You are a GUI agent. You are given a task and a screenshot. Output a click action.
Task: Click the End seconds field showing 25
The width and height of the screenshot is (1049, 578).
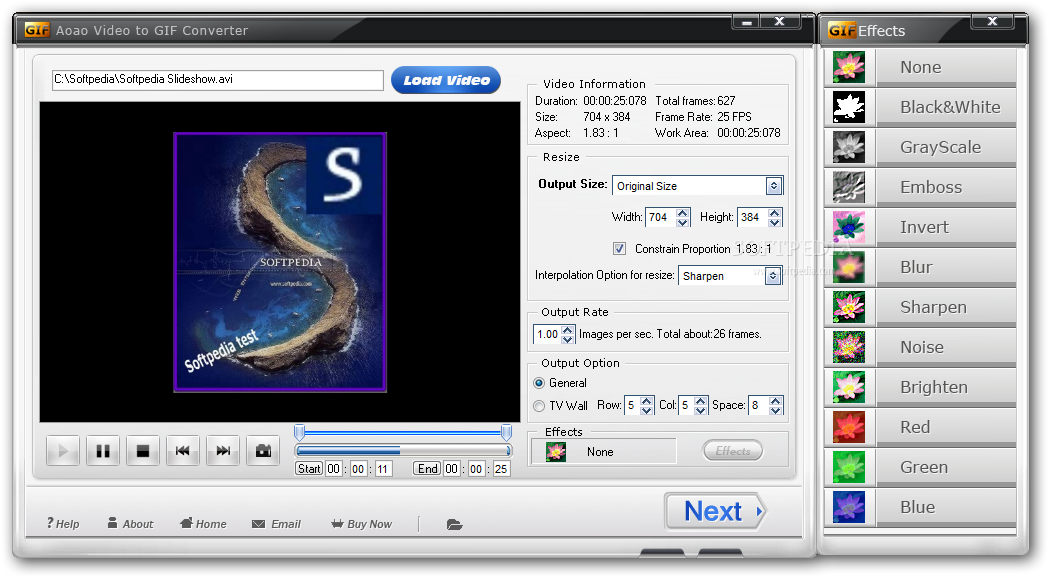[x=501, y=469]
